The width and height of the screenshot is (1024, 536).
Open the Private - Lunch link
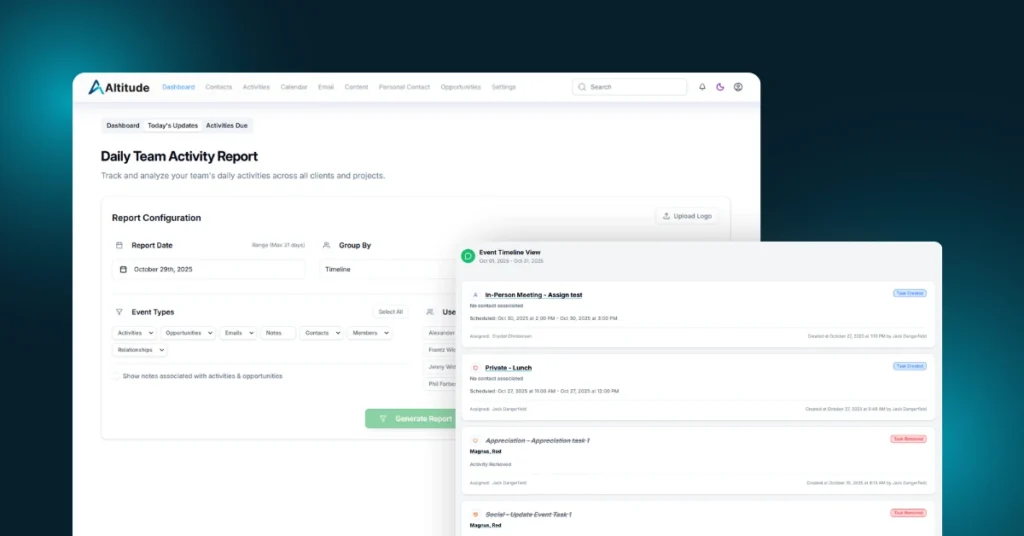[508, 368]
